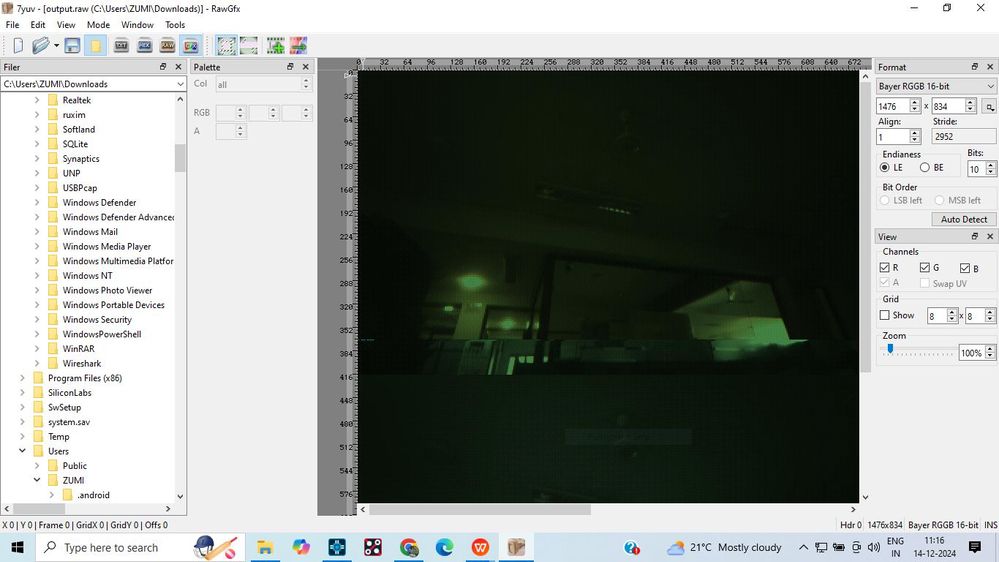Image resolution: width=999 pixels, height=562 pixels.
Task: Click the New file toolbar icon
Action: pos(18,45)
